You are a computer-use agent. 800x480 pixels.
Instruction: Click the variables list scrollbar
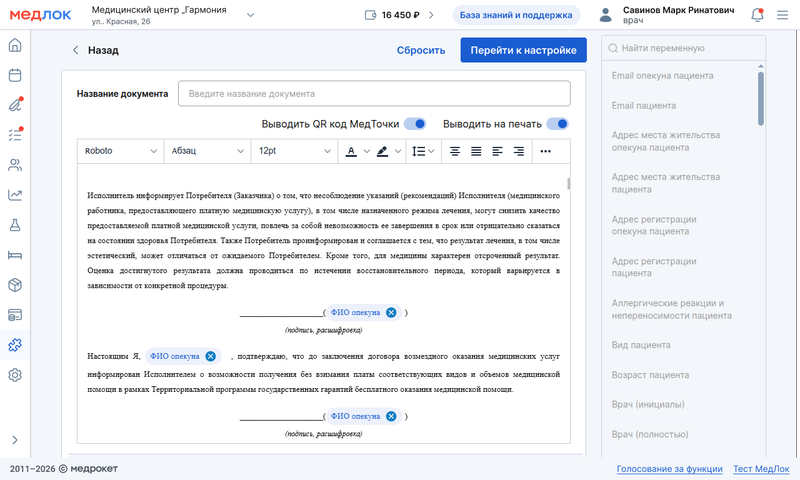(x=761, y=98)
